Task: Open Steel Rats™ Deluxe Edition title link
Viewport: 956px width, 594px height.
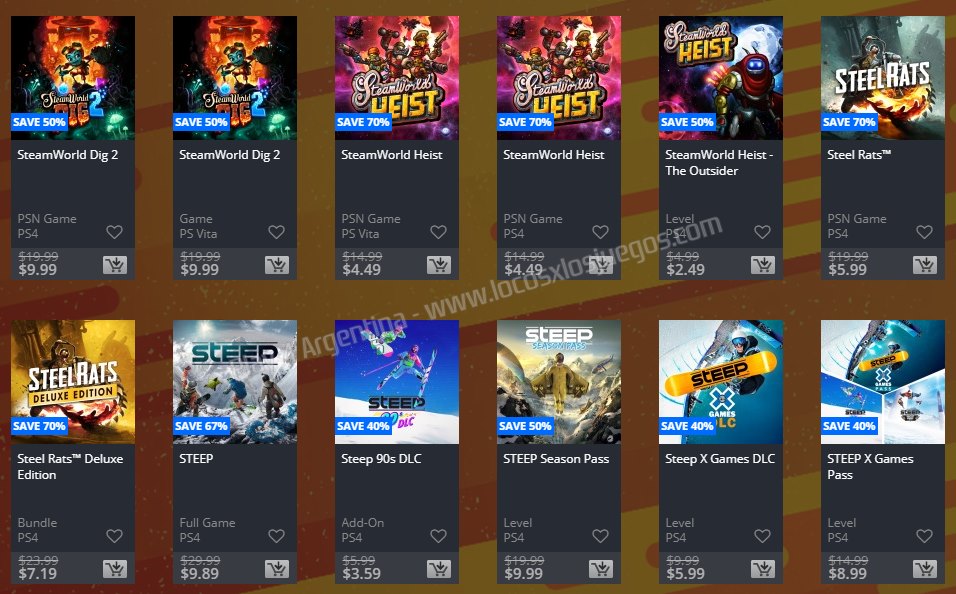Action: click(70, 467)
